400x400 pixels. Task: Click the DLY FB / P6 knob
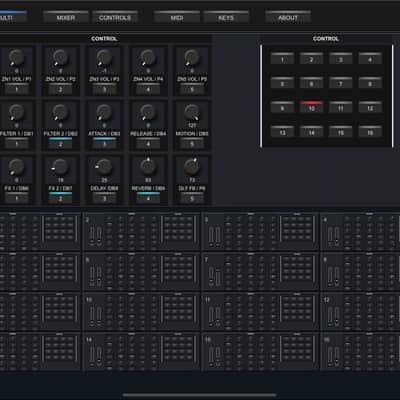192,167
